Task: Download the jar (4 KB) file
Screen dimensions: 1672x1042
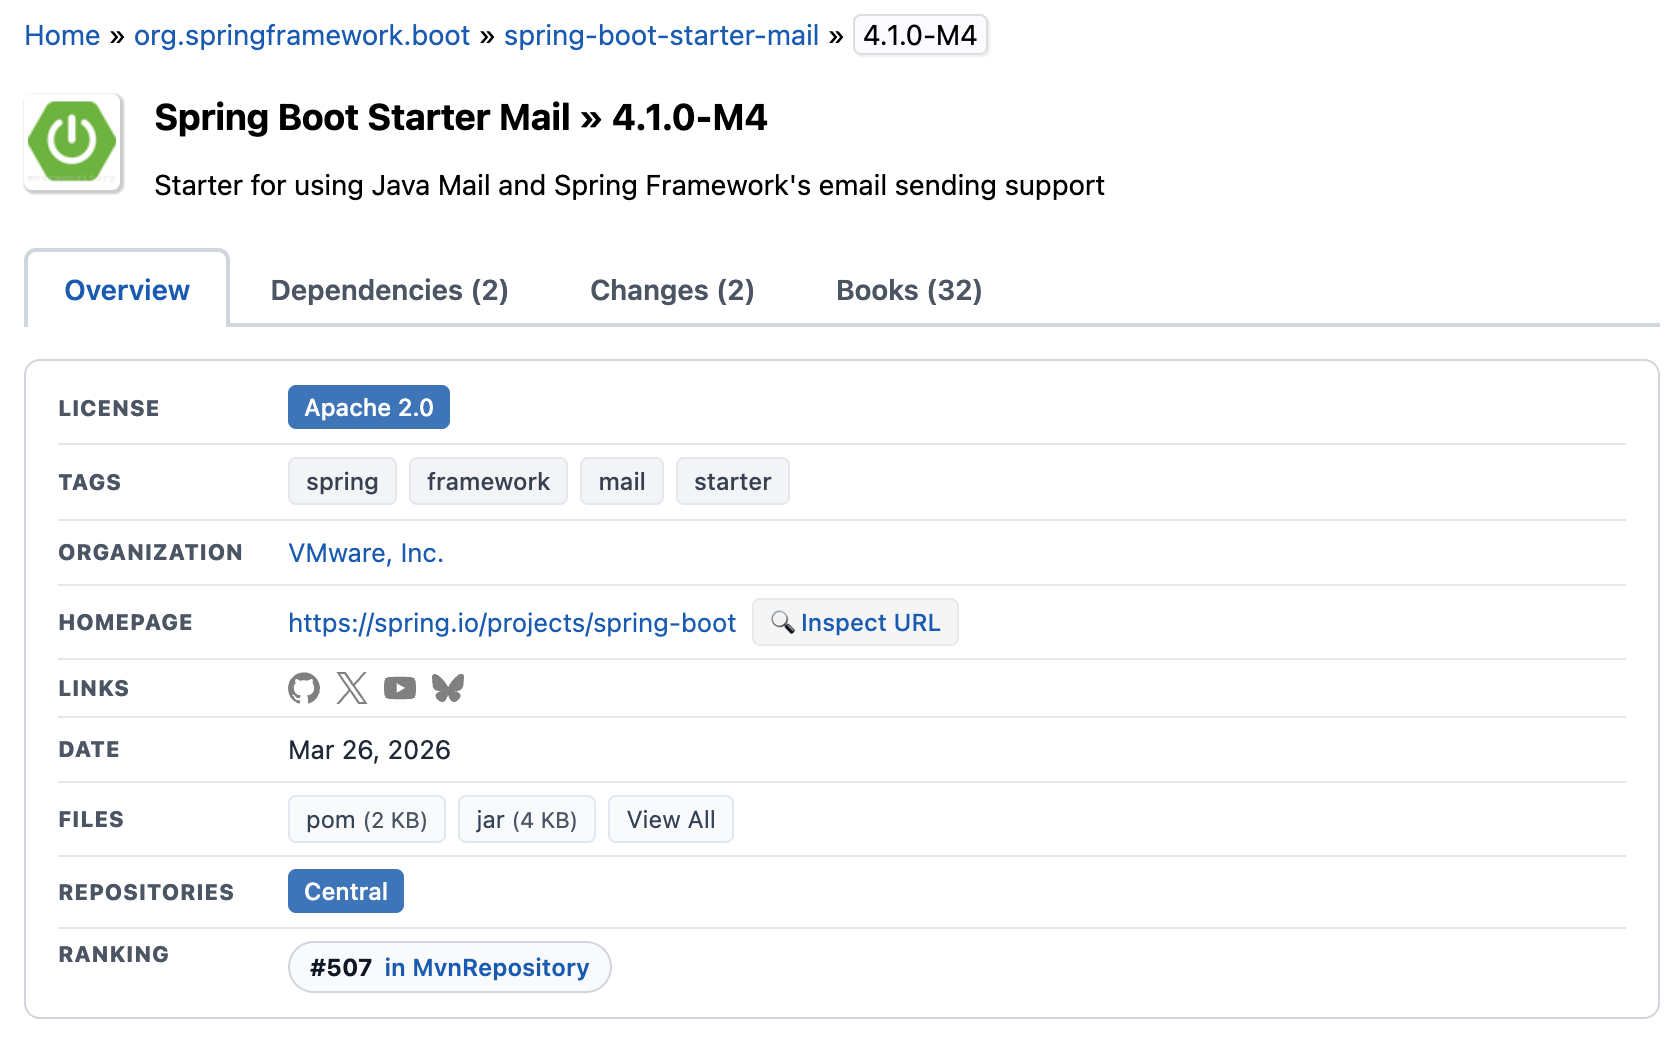Action: 527,819
